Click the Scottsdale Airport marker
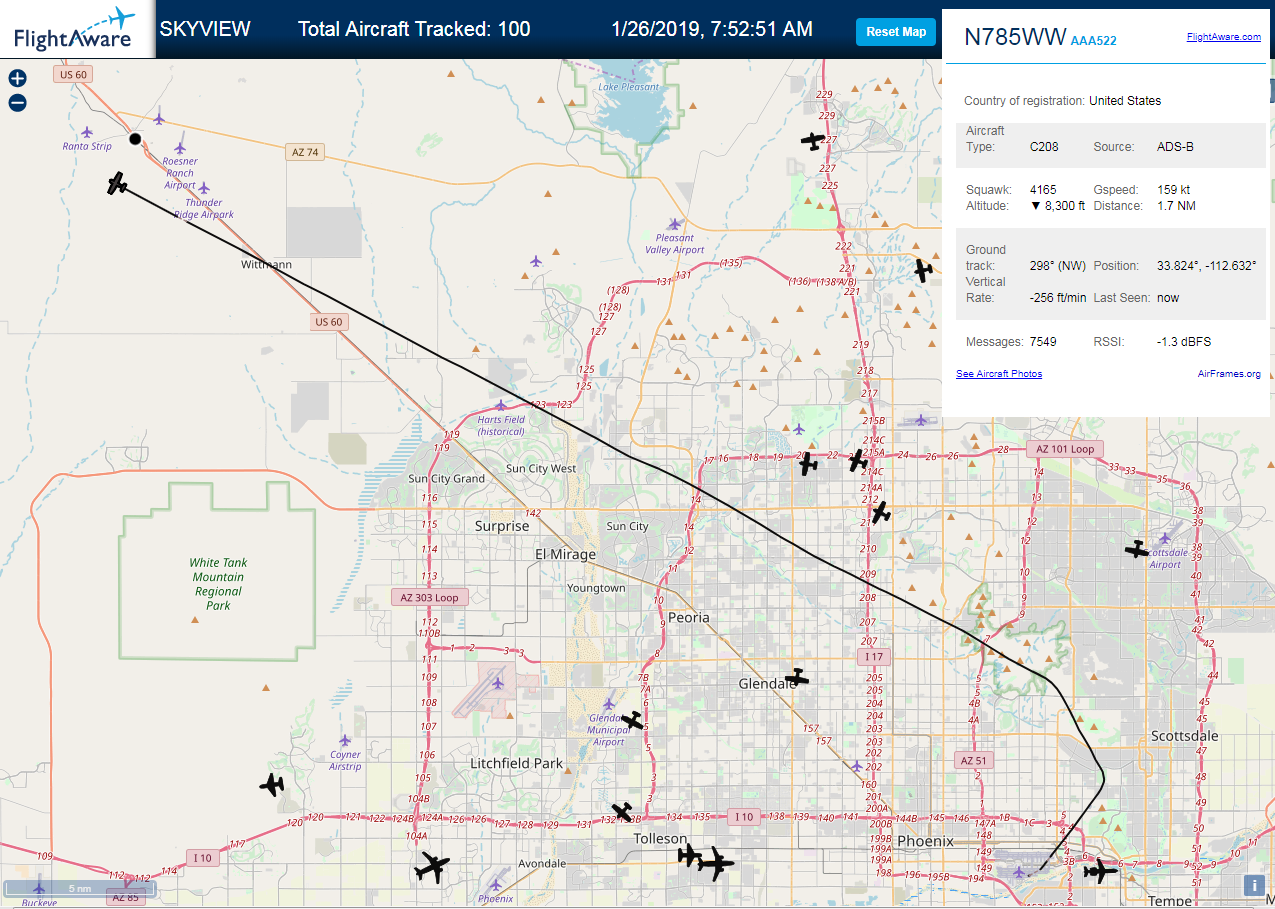1275x909 pixels. tap(1164, 539)
